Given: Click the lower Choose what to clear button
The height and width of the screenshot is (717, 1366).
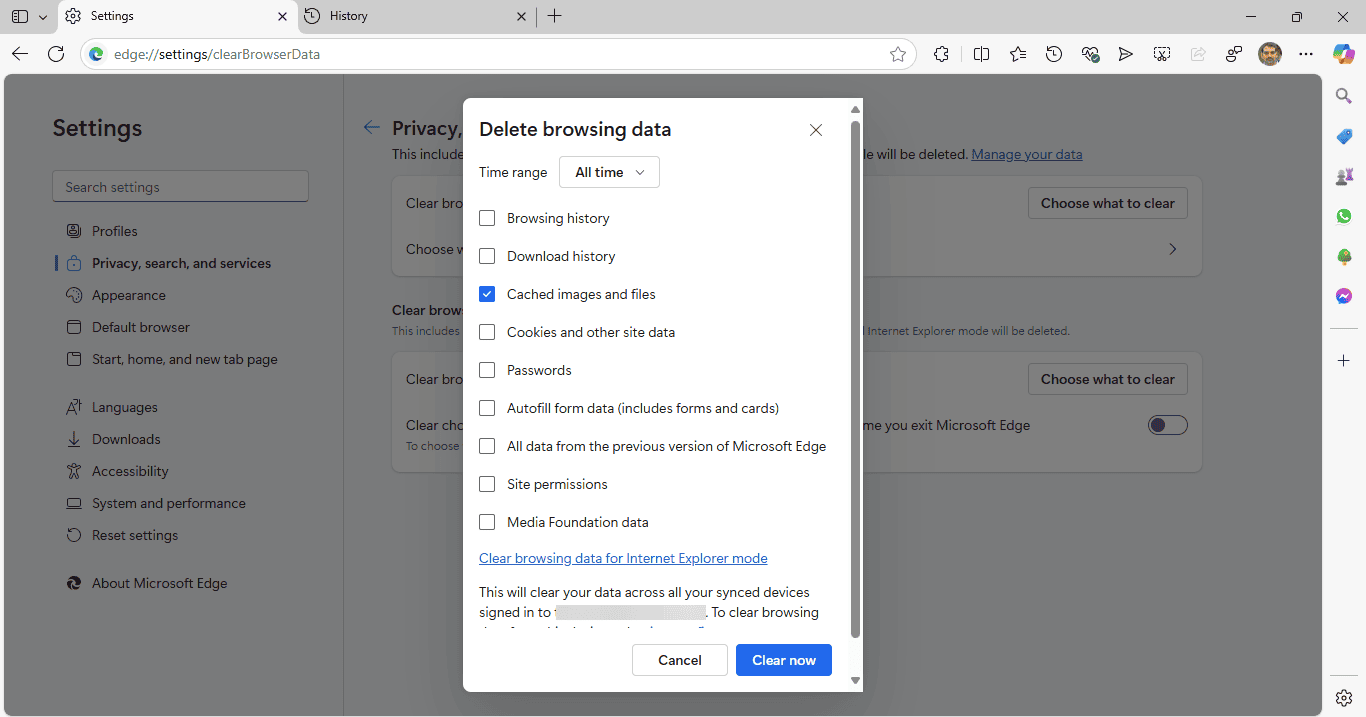Looking at the screenshot, I should 1107,379.
